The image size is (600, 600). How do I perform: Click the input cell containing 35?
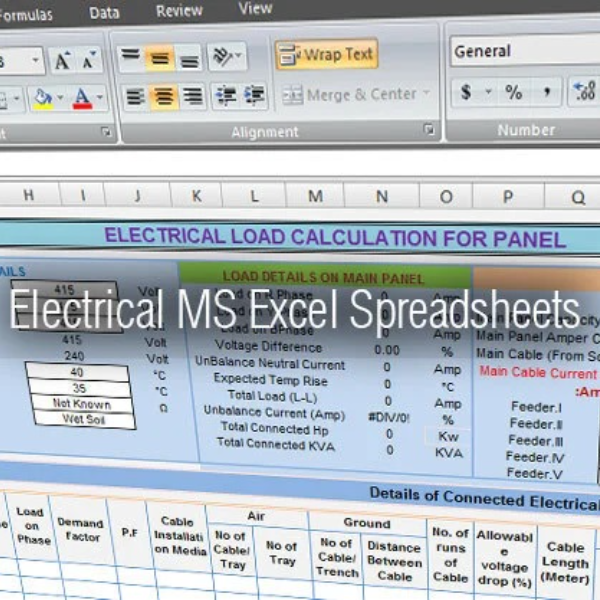[79, 388]
